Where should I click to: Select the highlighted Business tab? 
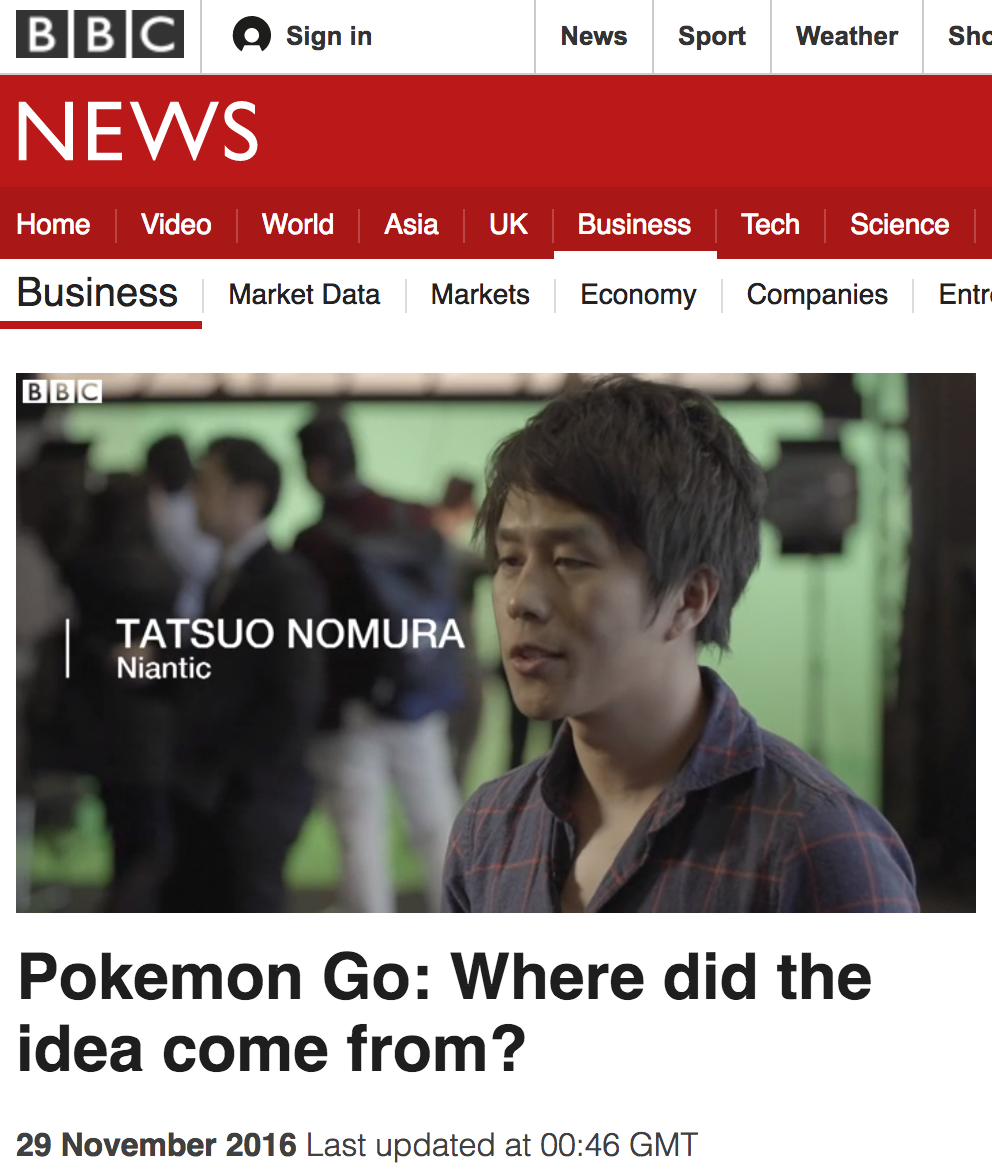pos(634,225)
